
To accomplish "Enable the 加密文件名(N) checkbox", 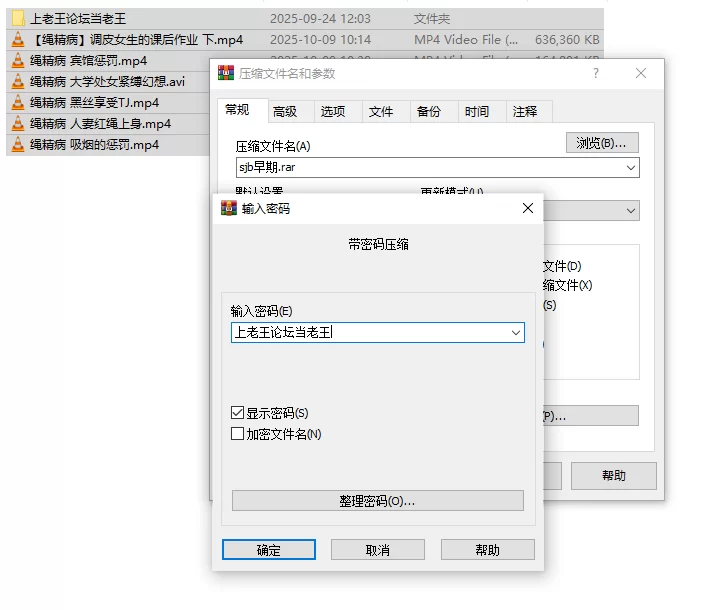I will (x=237, y=434).
